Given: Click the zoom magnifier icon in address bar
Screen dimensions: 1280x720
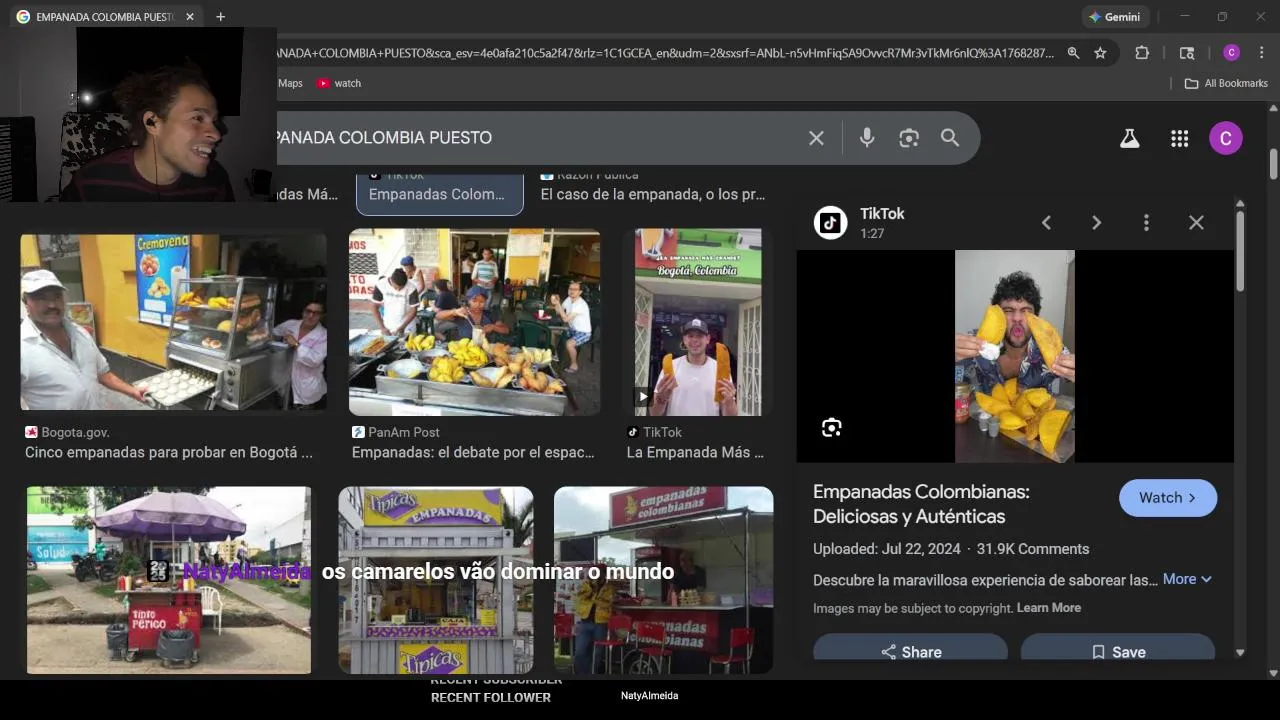Looking at the screenshot, I should tap(1073, 53).
